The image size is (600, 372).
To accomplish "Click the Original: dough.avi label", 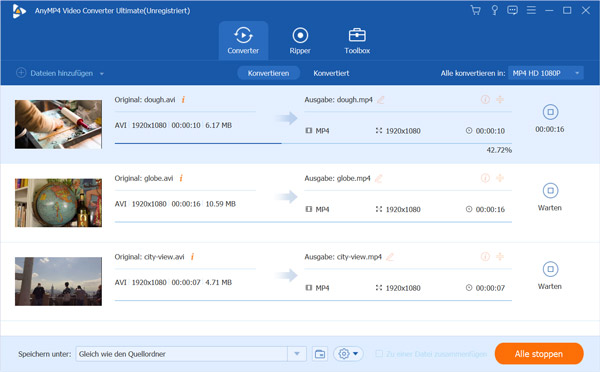I will pos(145,100).
